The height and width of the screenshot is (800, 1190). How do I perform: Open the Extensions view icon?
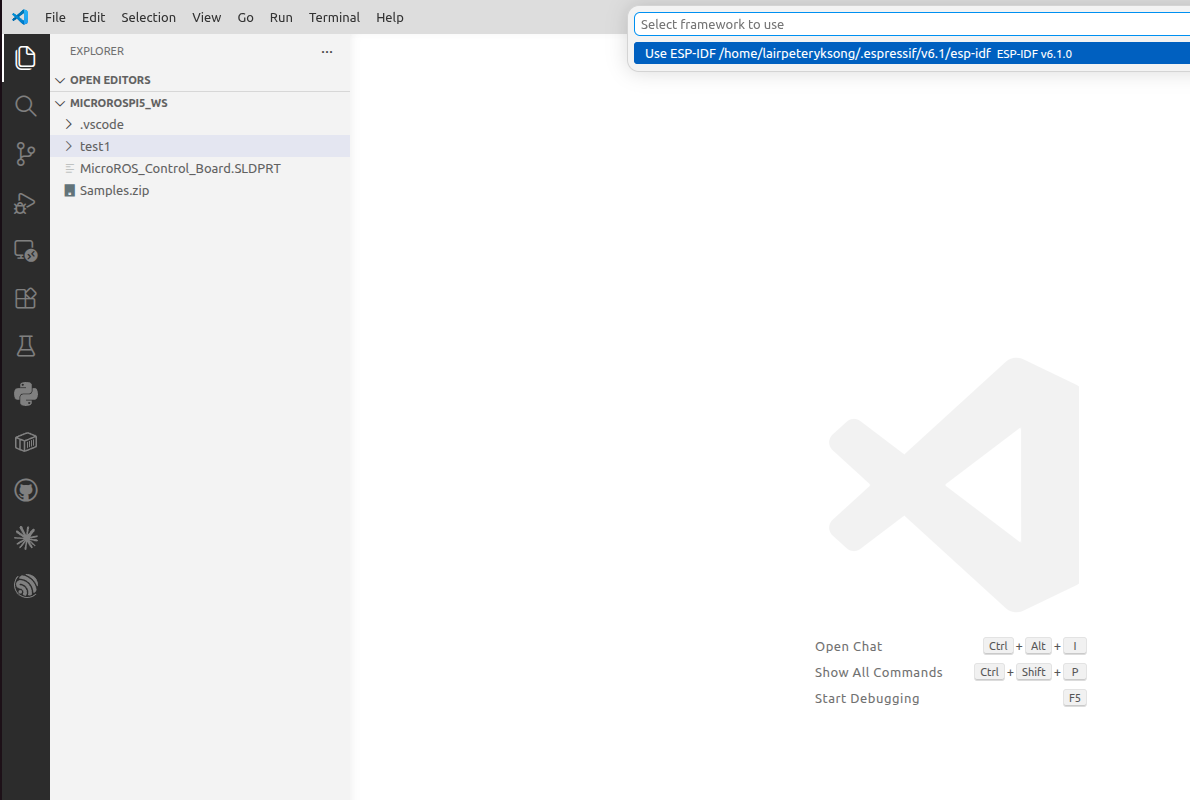[25, 298]
